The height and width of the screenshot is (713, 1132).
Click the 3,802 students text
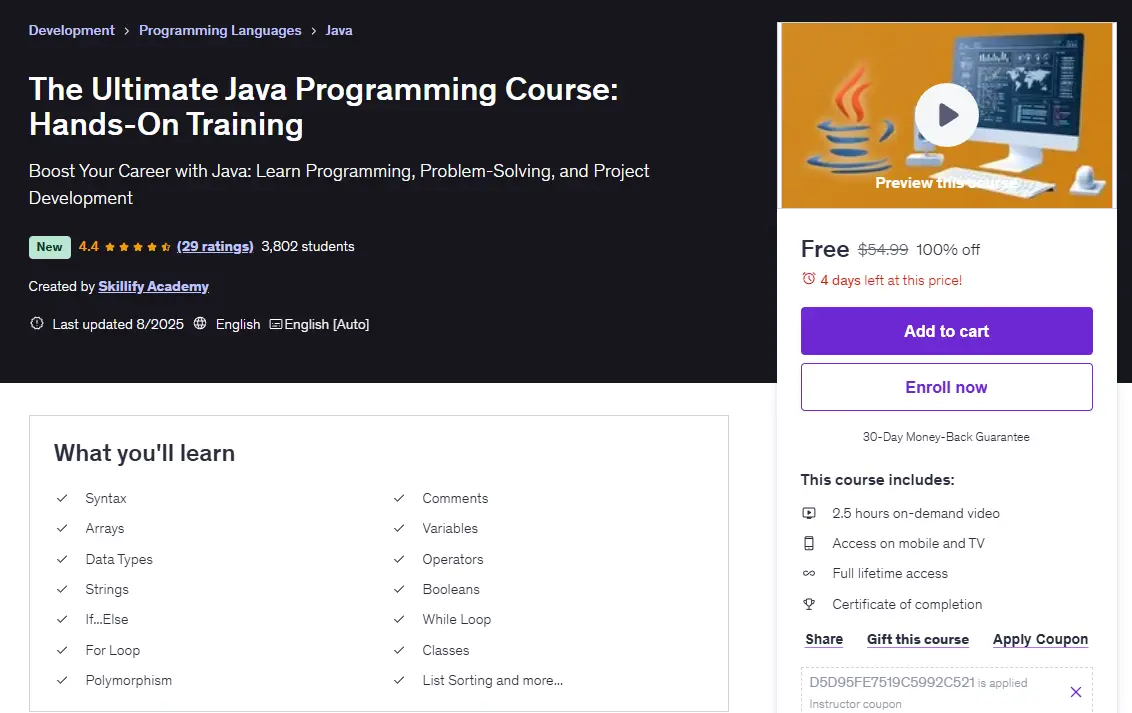pos(308,246)
